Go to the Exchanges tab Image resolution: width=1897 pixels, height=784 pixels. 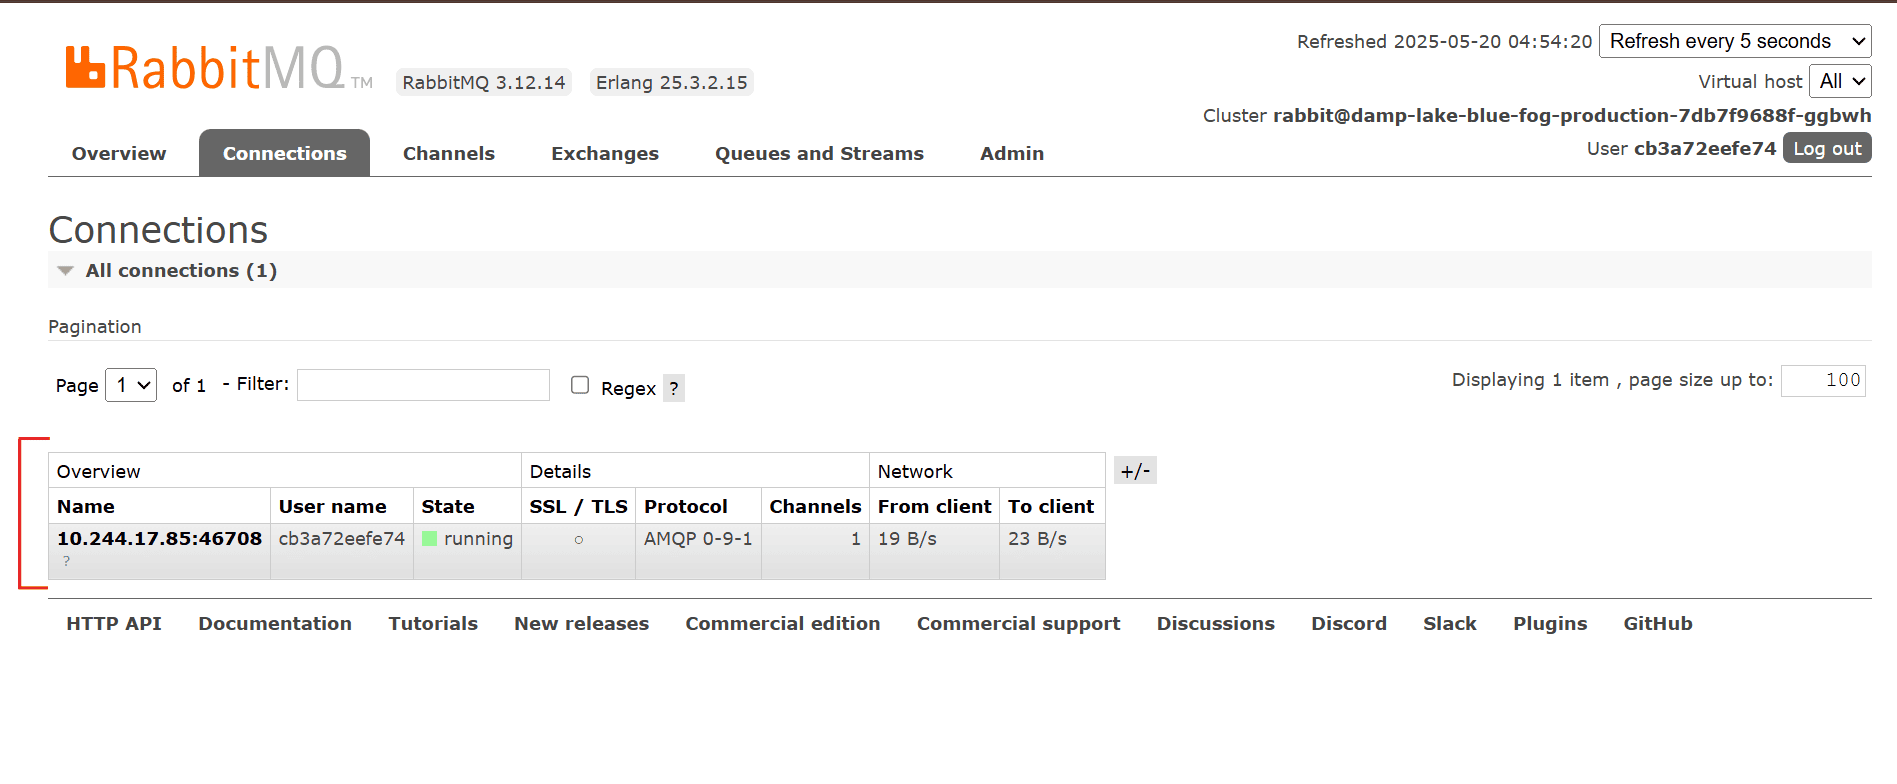[605, 153]
